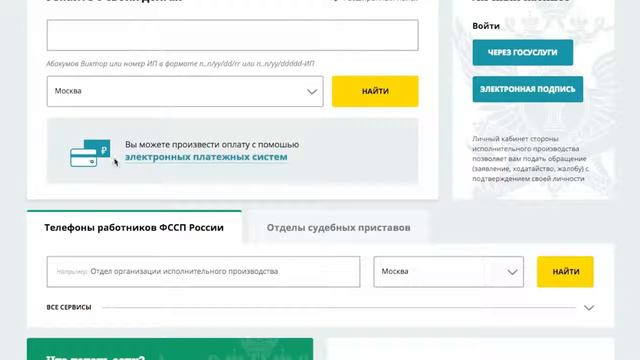Click the department search field for employee phones
This screenshot has width=640, height=360.
point(203,271)
